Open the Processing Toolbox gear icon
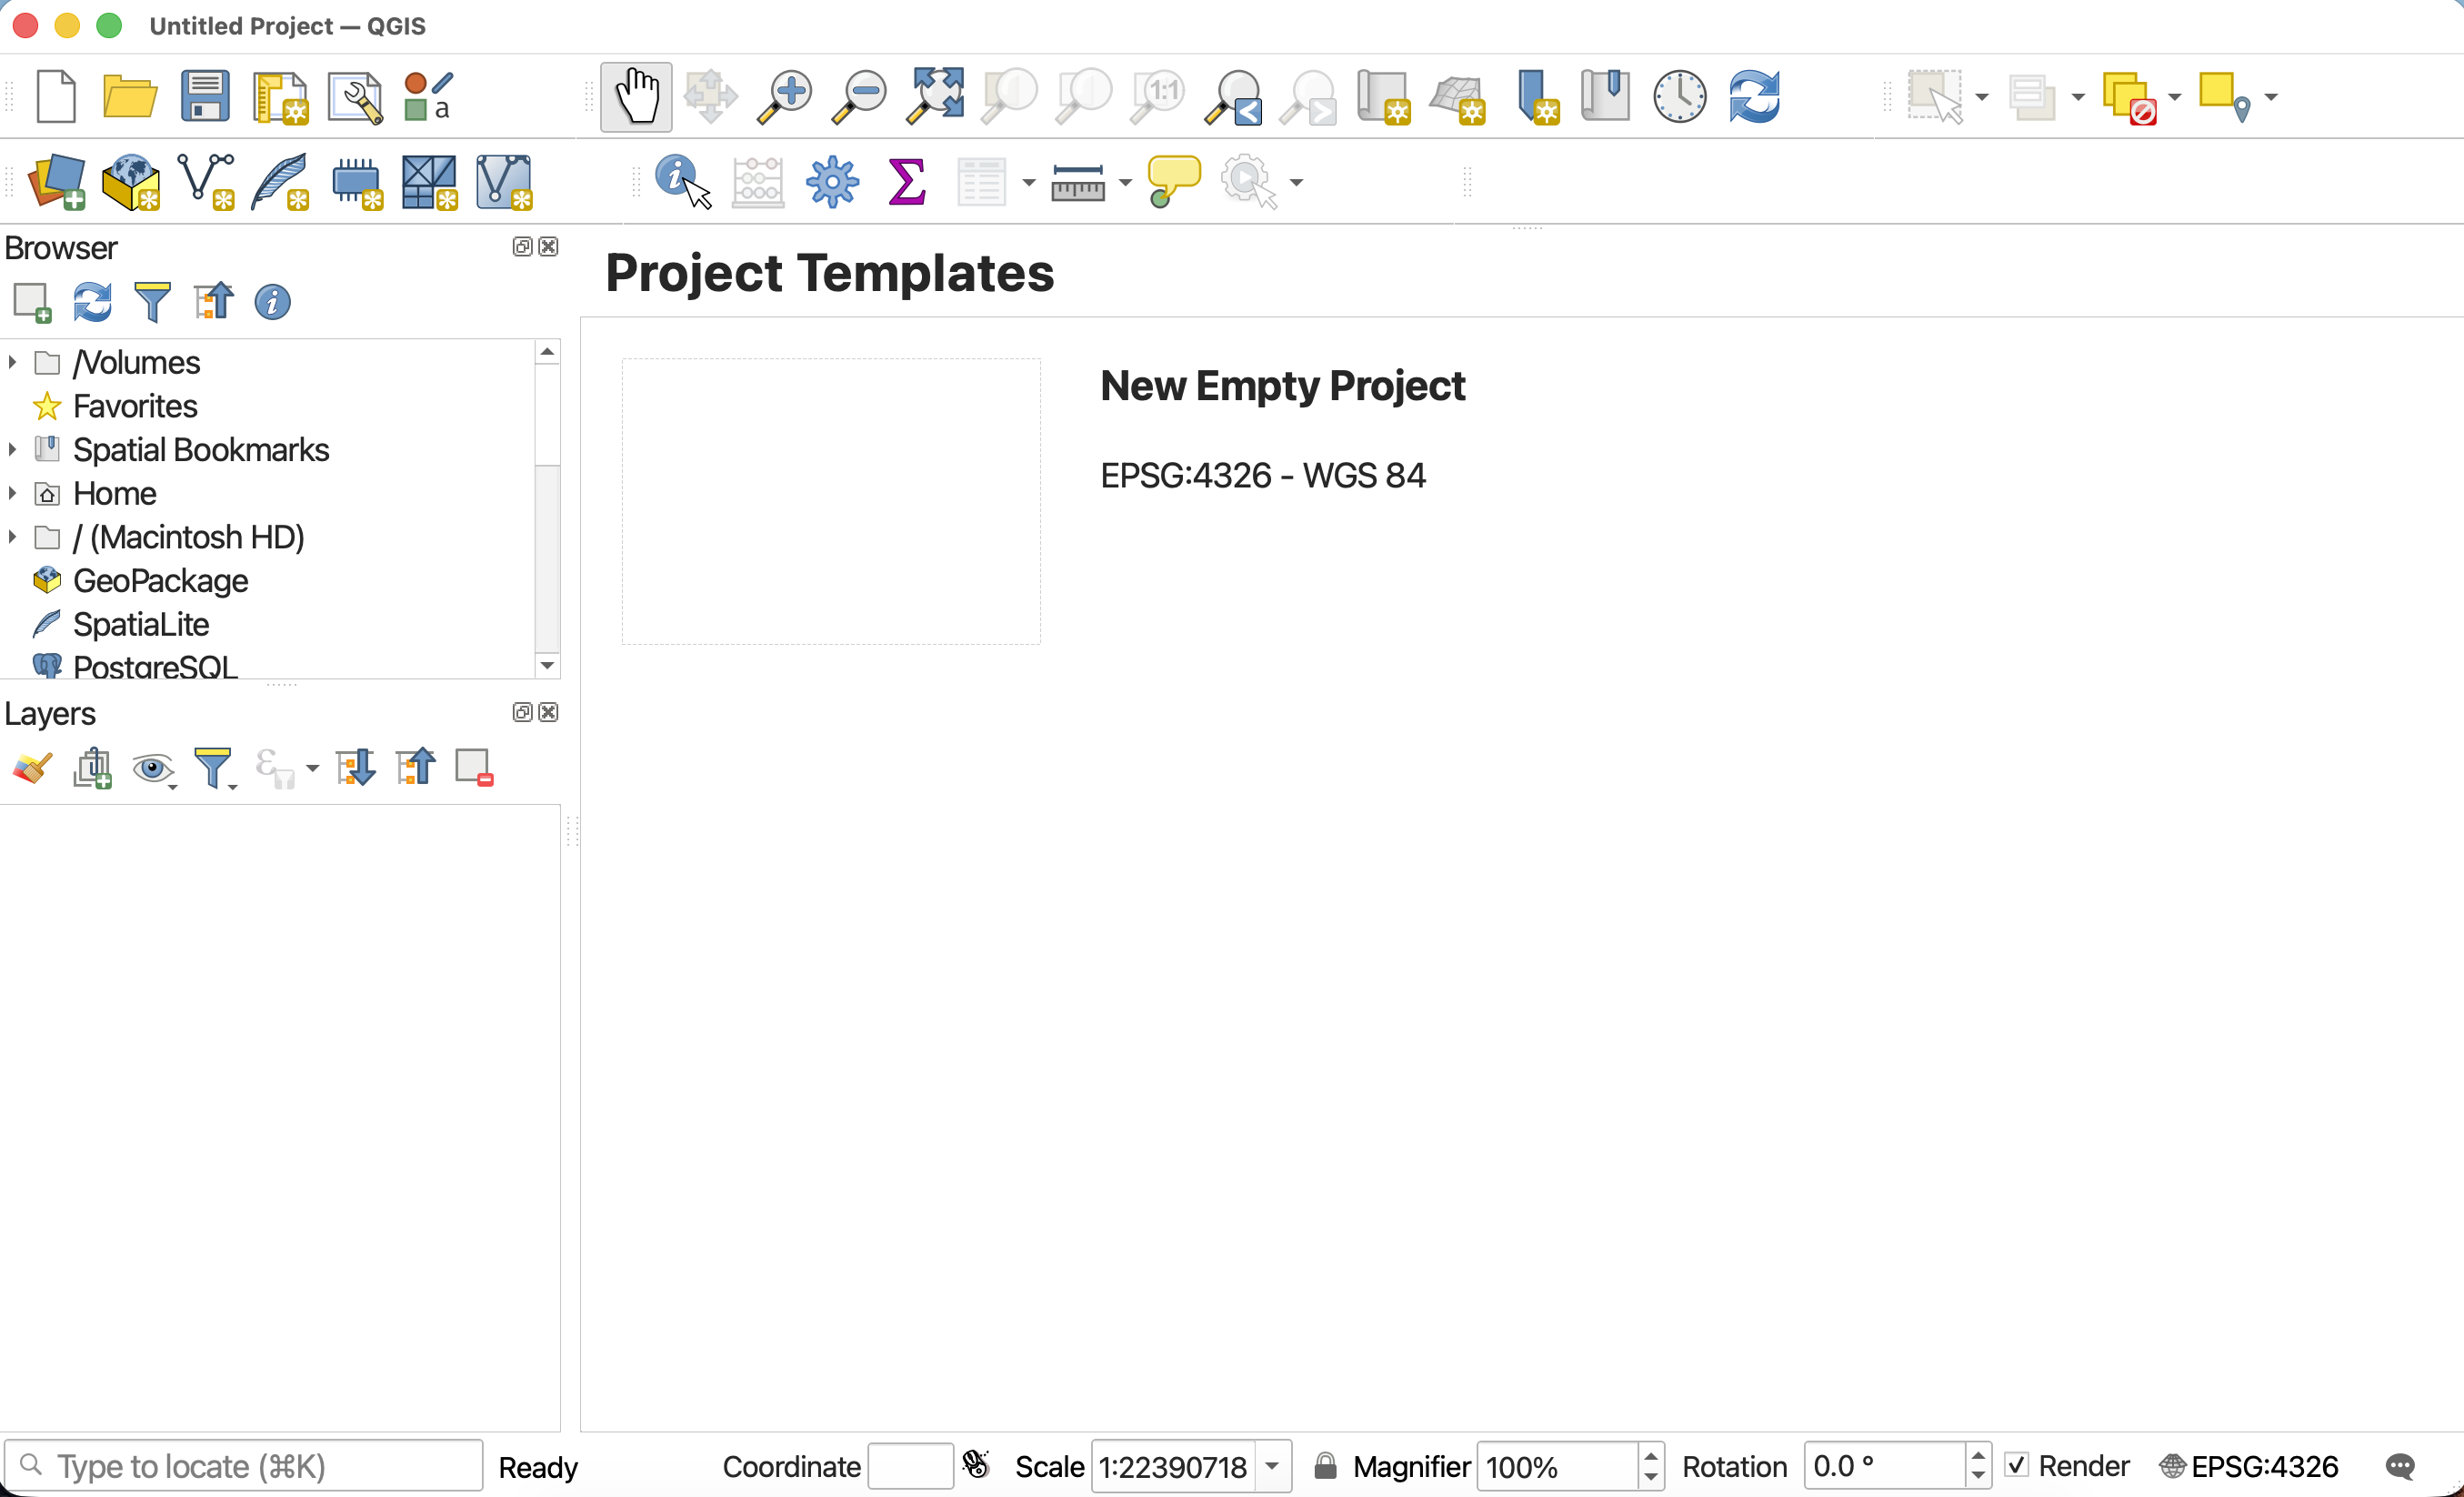 pos(833,182)
